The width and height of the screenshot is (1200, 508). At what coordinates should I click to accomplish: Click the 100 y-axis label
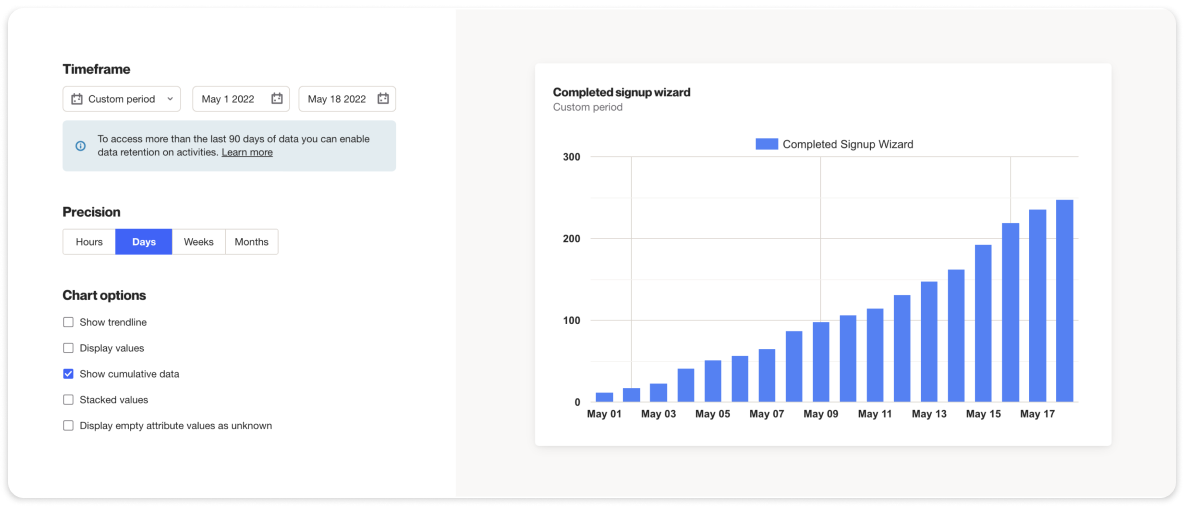pos(571,321)
